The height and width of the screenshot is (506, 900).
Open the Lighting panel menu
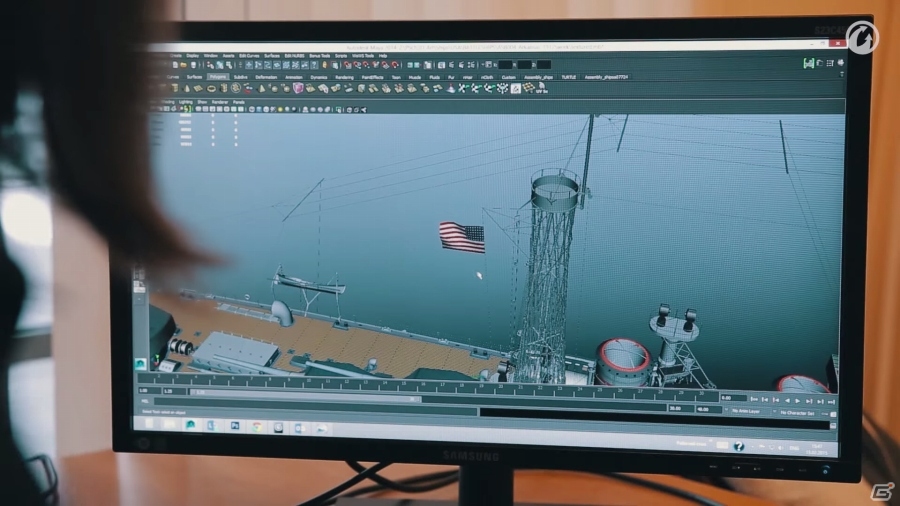tap(185, 102)
